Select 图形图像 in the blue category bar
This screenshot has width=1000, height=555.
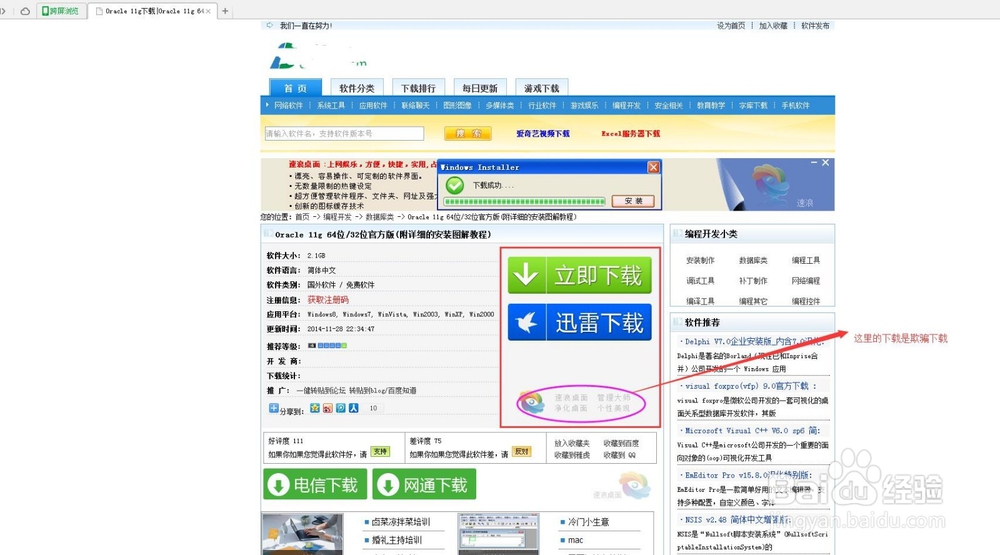pos(457,105)
